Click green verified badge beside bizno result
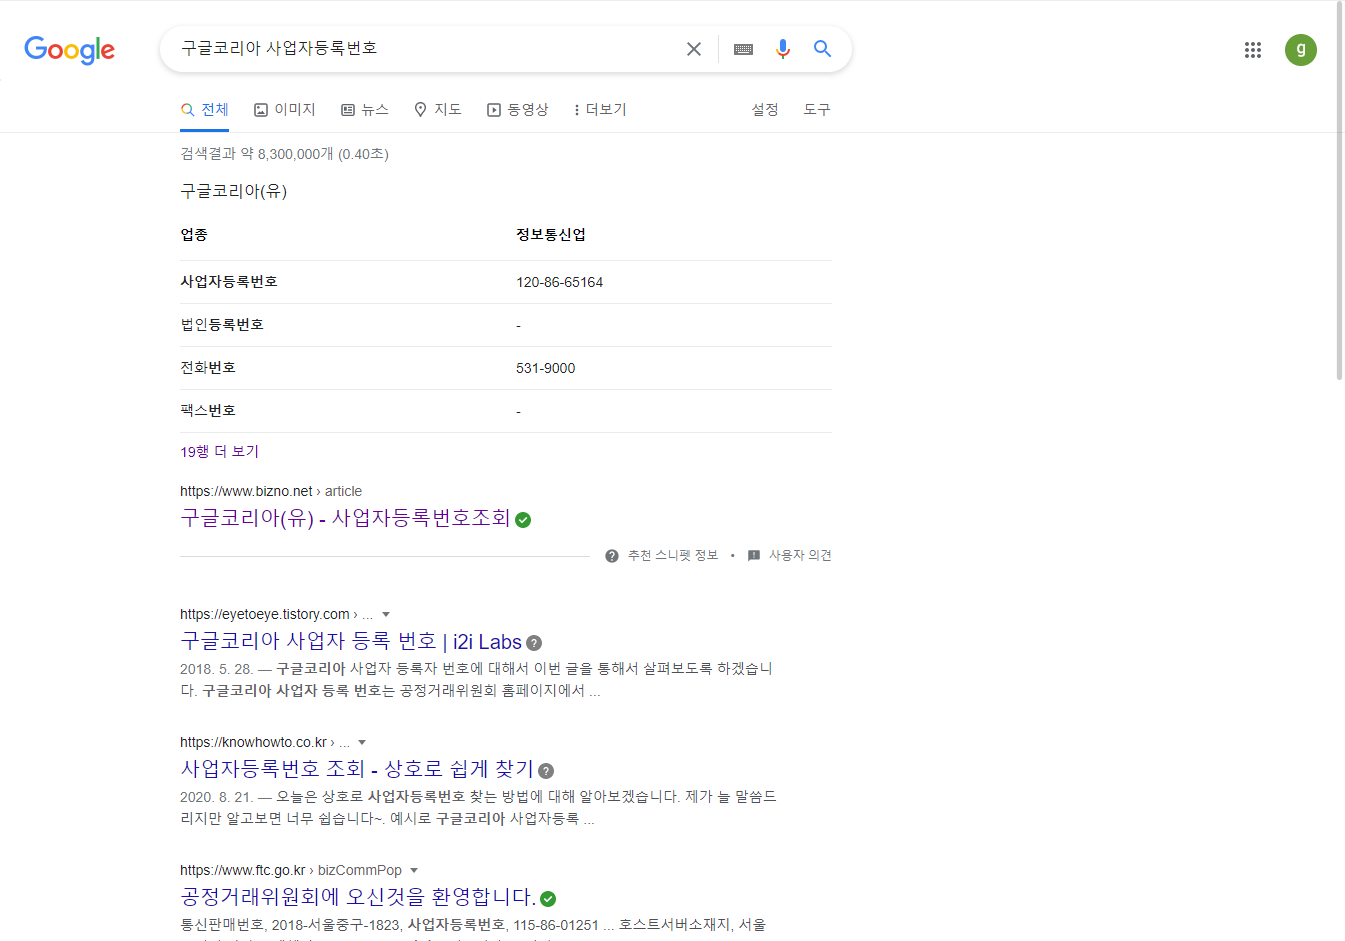The width and height of the screenshot is (1345, 941). [523, 520]
